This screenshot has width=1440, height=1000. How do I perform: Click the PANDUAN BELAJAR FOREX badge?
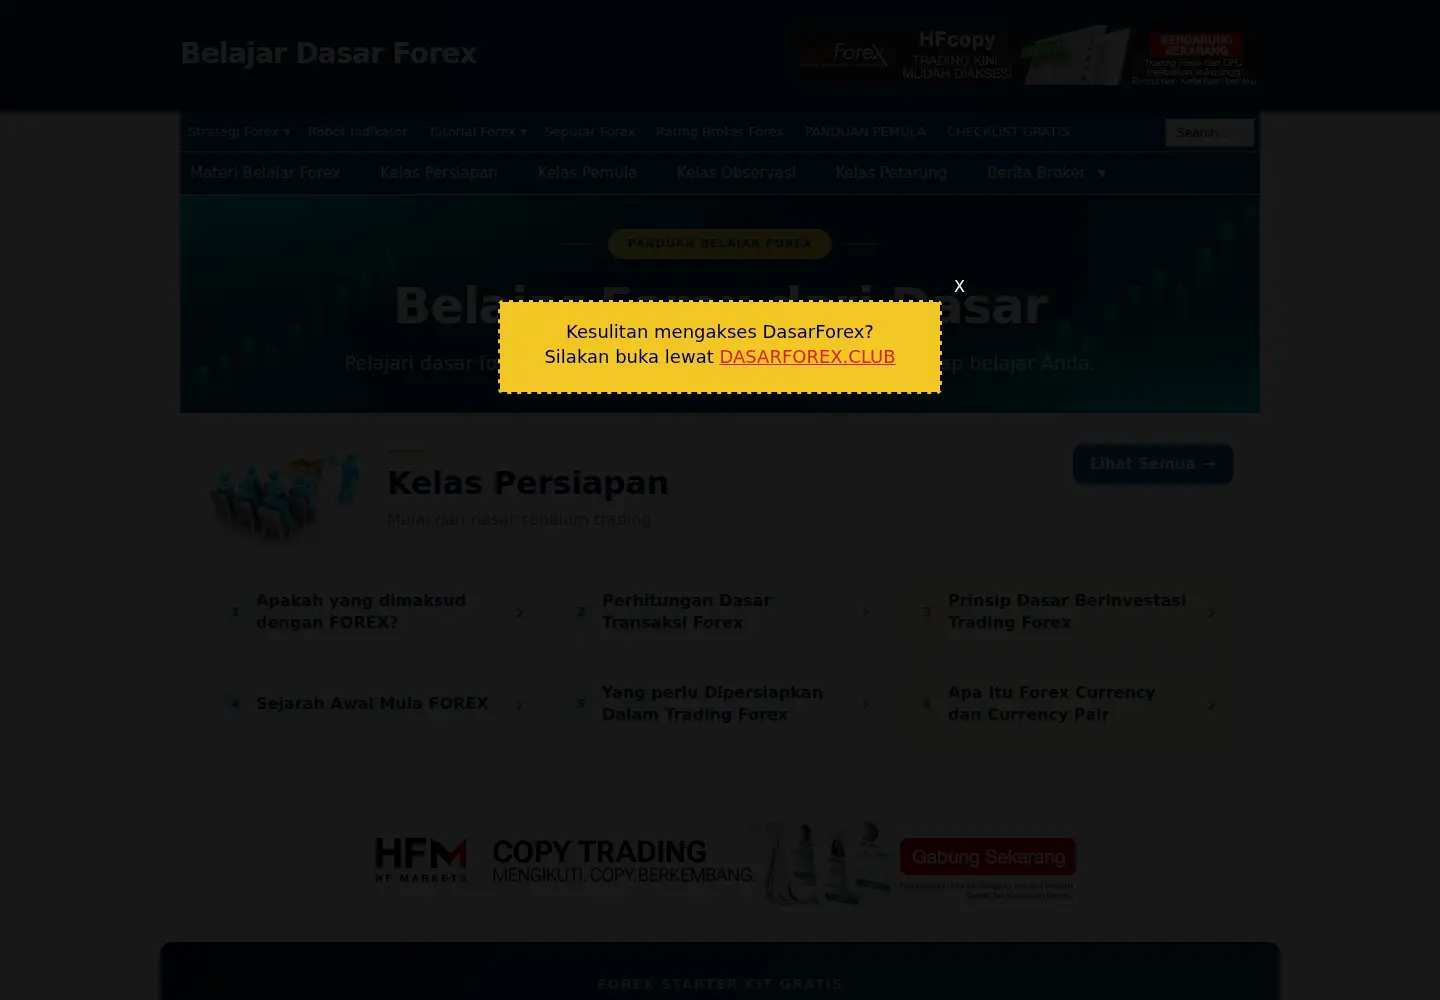pyautogui.click(x=720, y=243)
